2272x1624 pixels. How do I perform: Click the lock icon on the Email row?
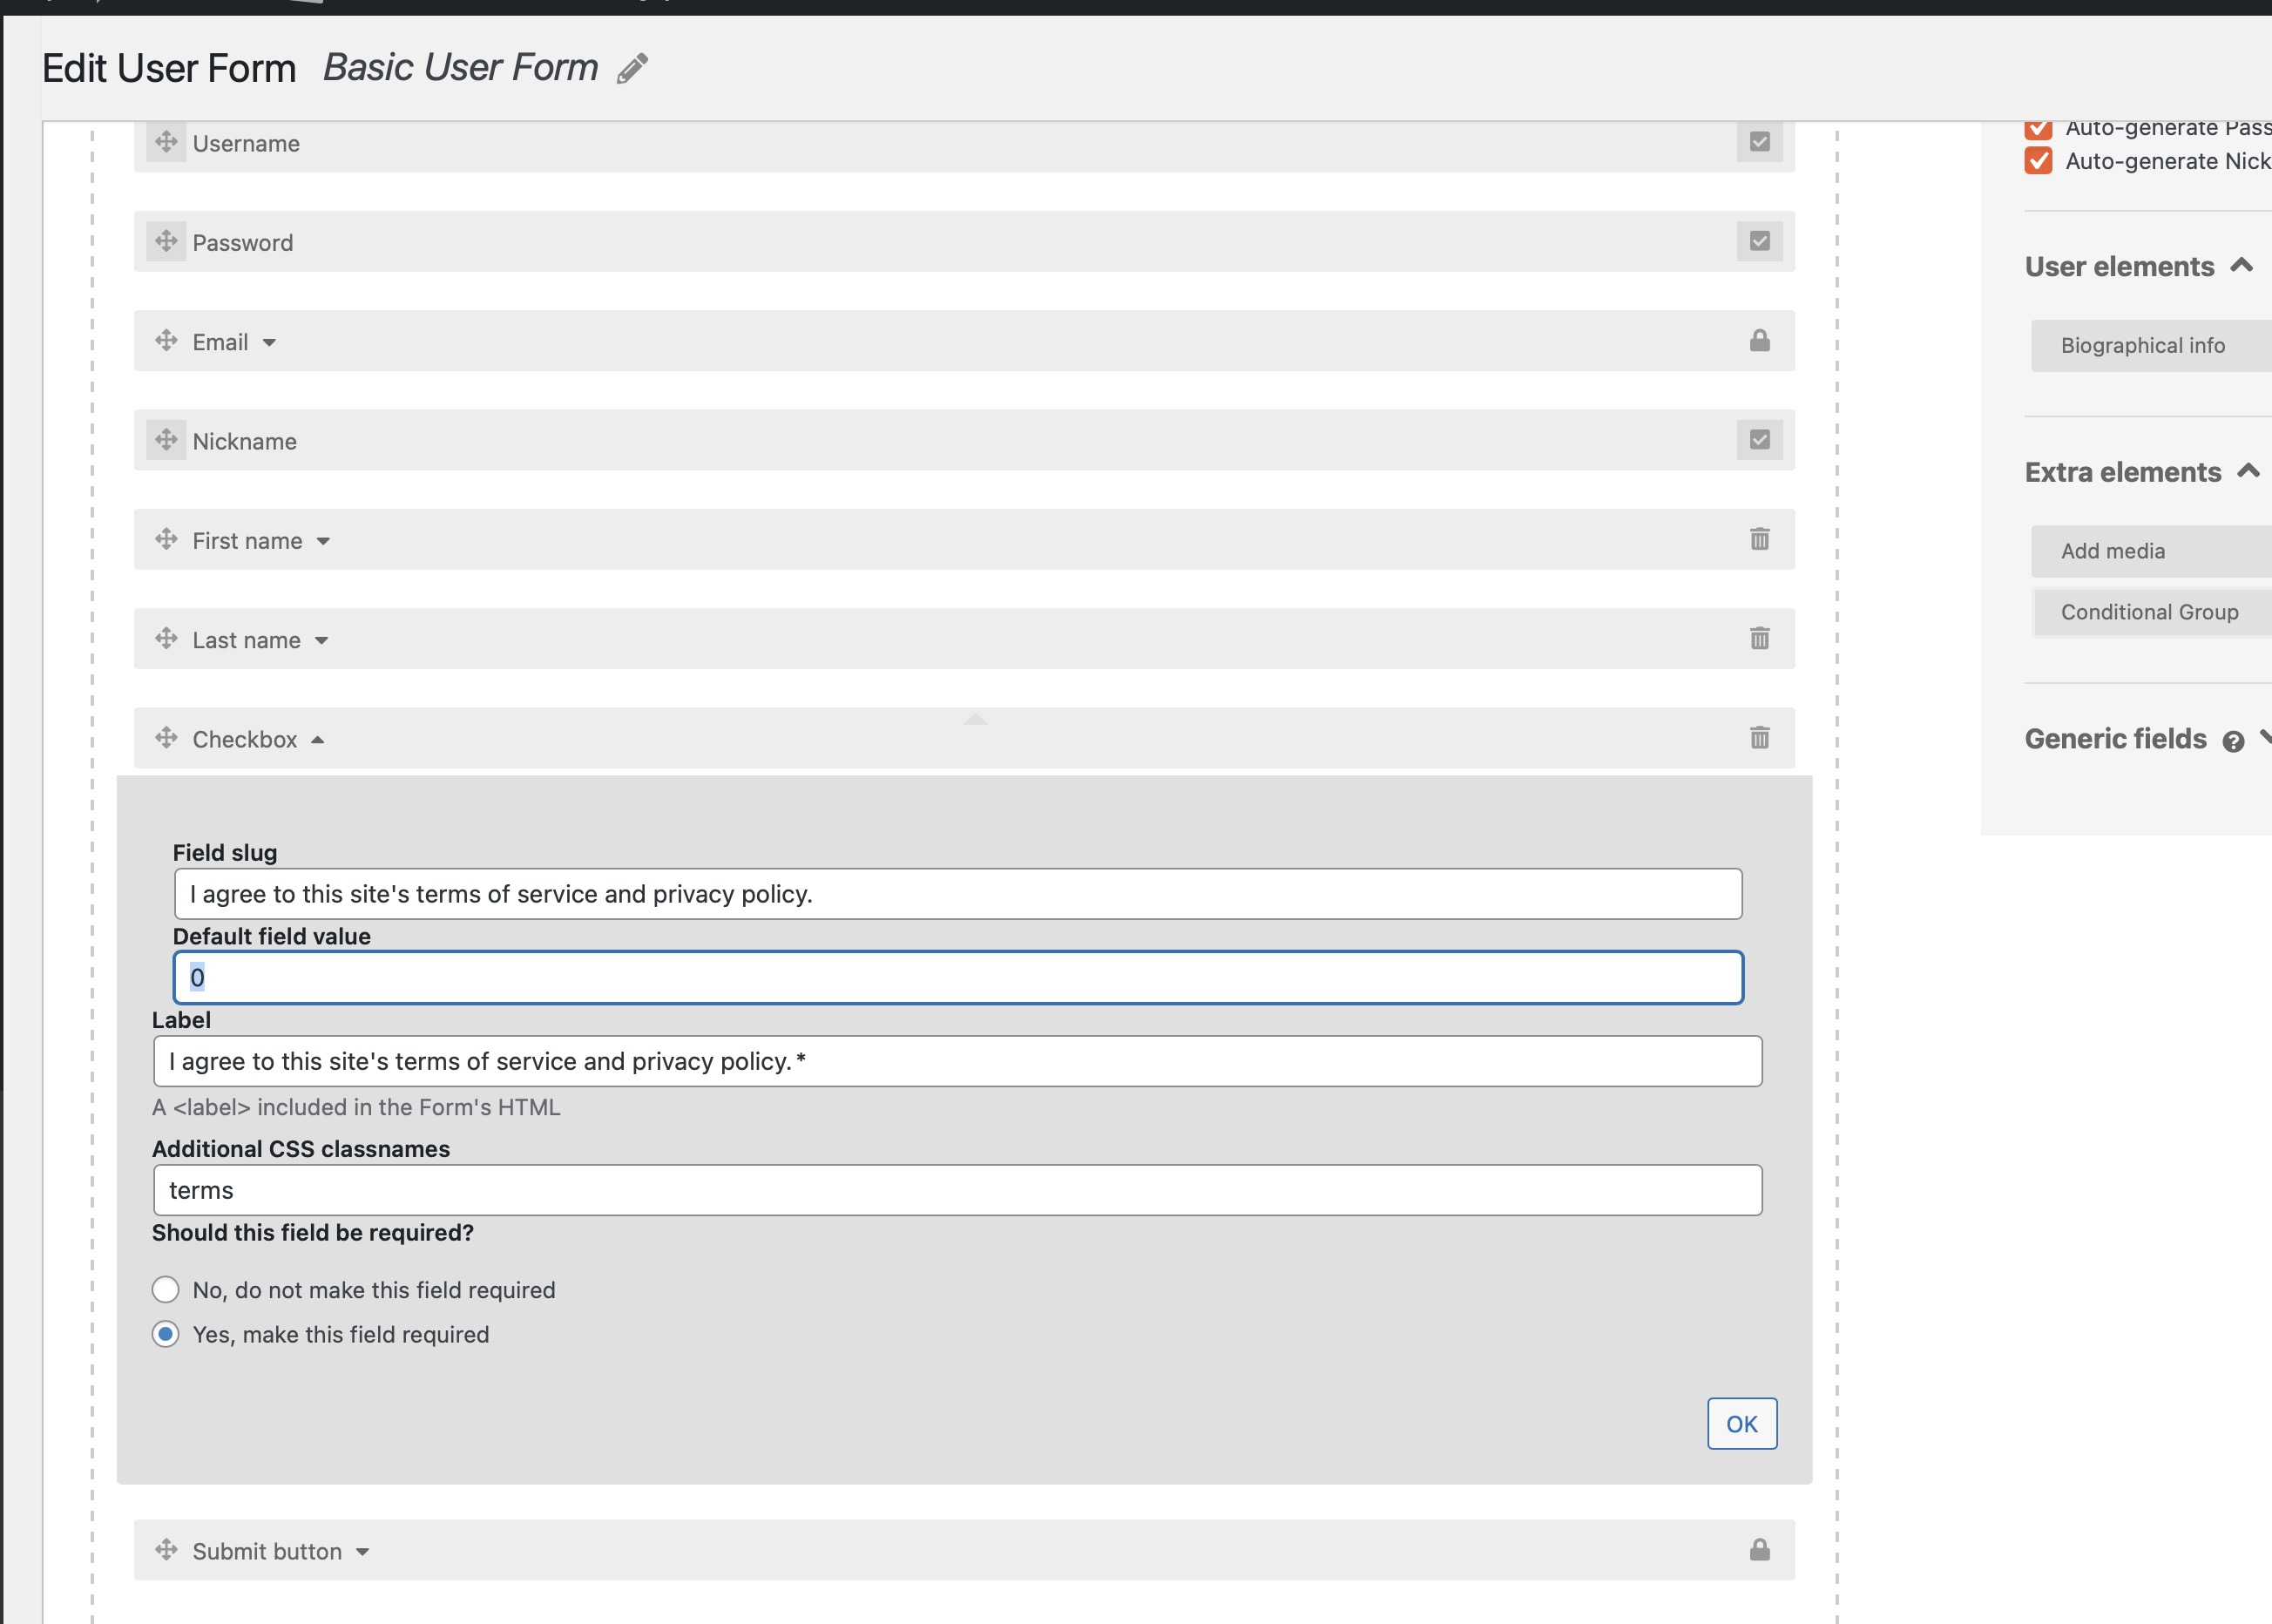pos(1760,341)
